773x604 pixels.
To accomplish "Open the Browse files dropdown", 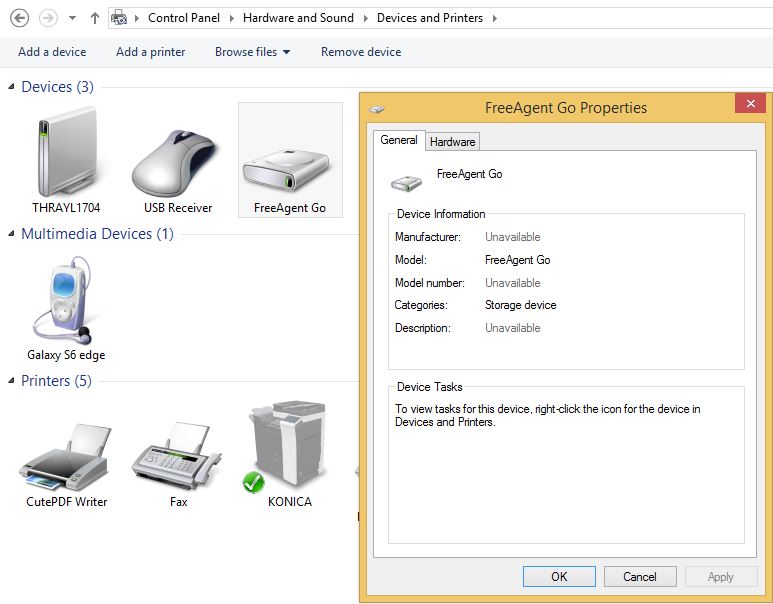I will click(252, 52).
